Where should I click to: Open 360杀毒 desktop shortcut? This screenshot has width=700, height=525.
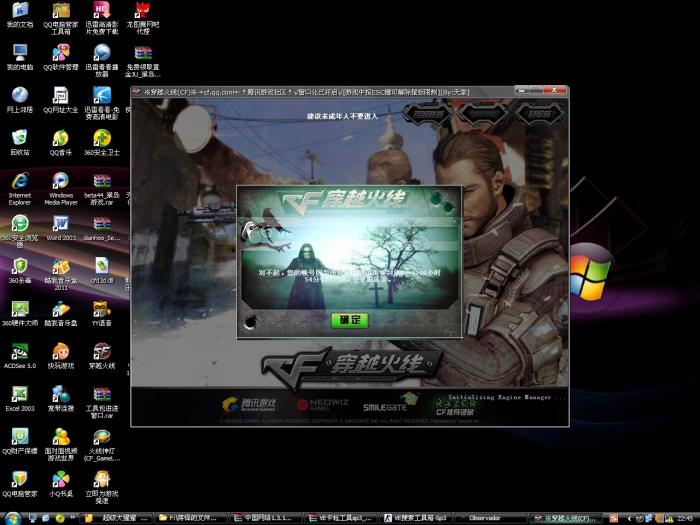(20, 271)
